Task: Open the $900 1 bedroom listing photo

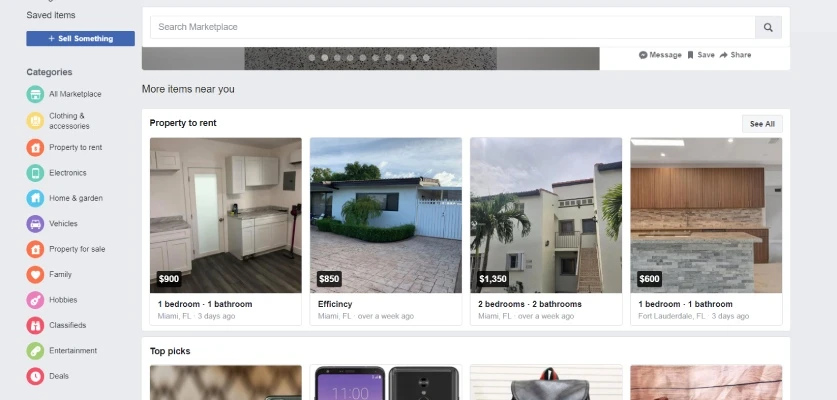Action: pos(225,214)
